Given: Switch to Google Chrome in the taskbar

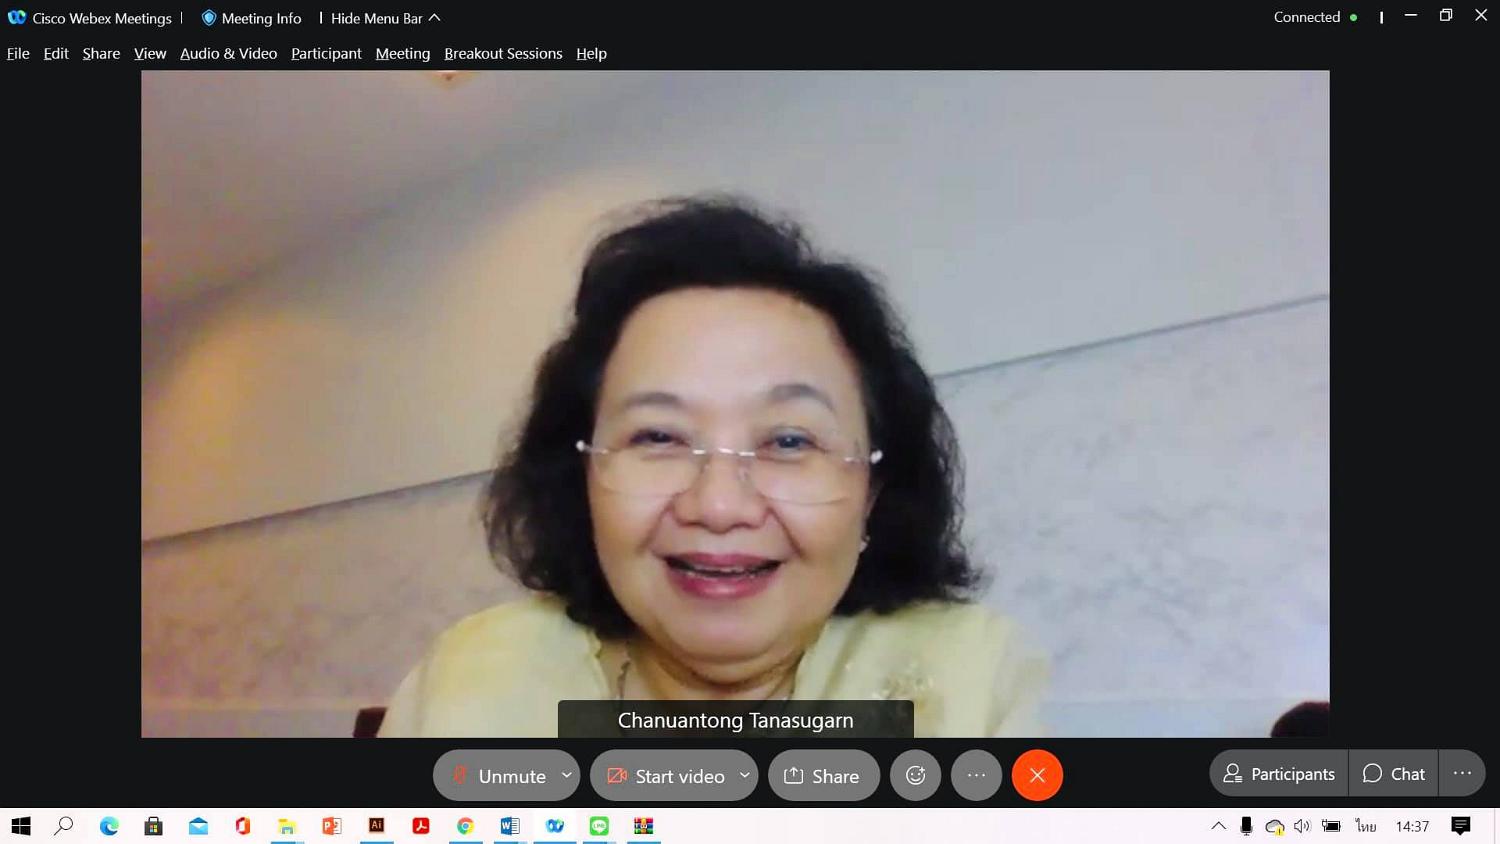Looking at the screenshot, I should click(x=465, y=826).
